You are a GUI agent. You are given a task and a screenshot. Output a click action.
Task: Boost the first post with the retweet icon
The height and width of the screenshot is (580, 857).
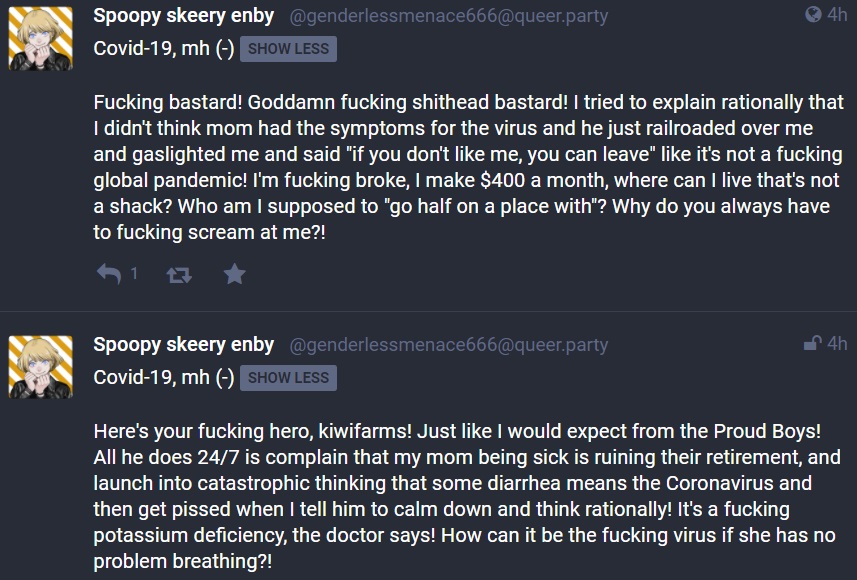(179, 274)
